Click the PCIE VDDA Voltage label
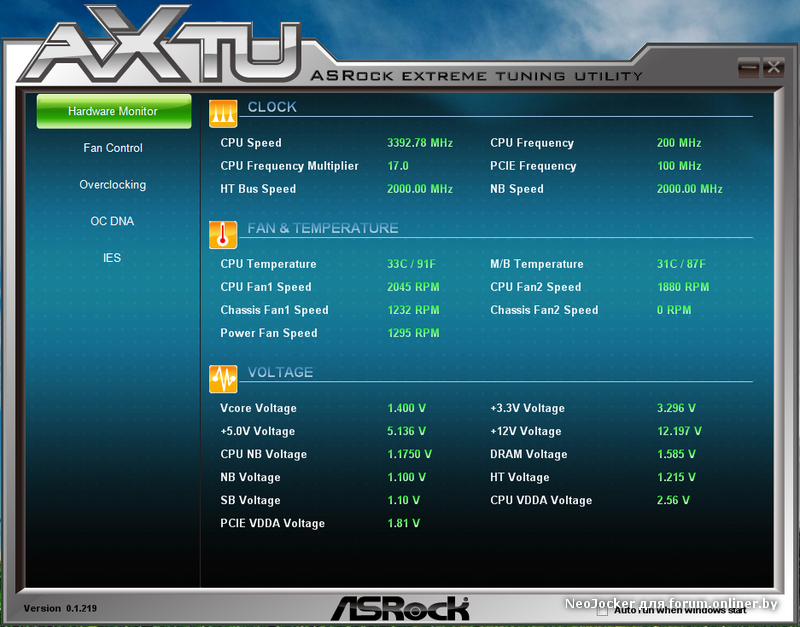The height and width of the screenshot is (627, 800). pos(272,523)
